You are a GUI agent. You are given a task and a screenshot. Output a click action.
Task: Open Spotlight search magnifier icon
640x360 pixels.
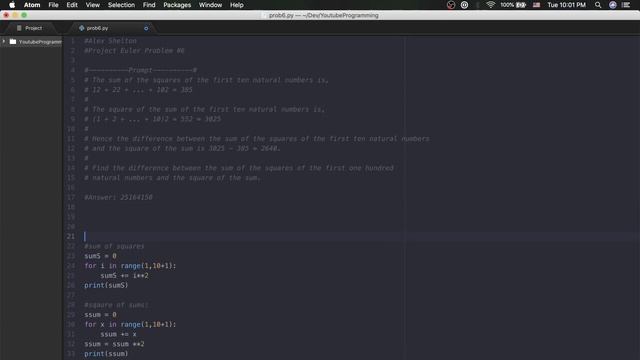click(598, 5)
